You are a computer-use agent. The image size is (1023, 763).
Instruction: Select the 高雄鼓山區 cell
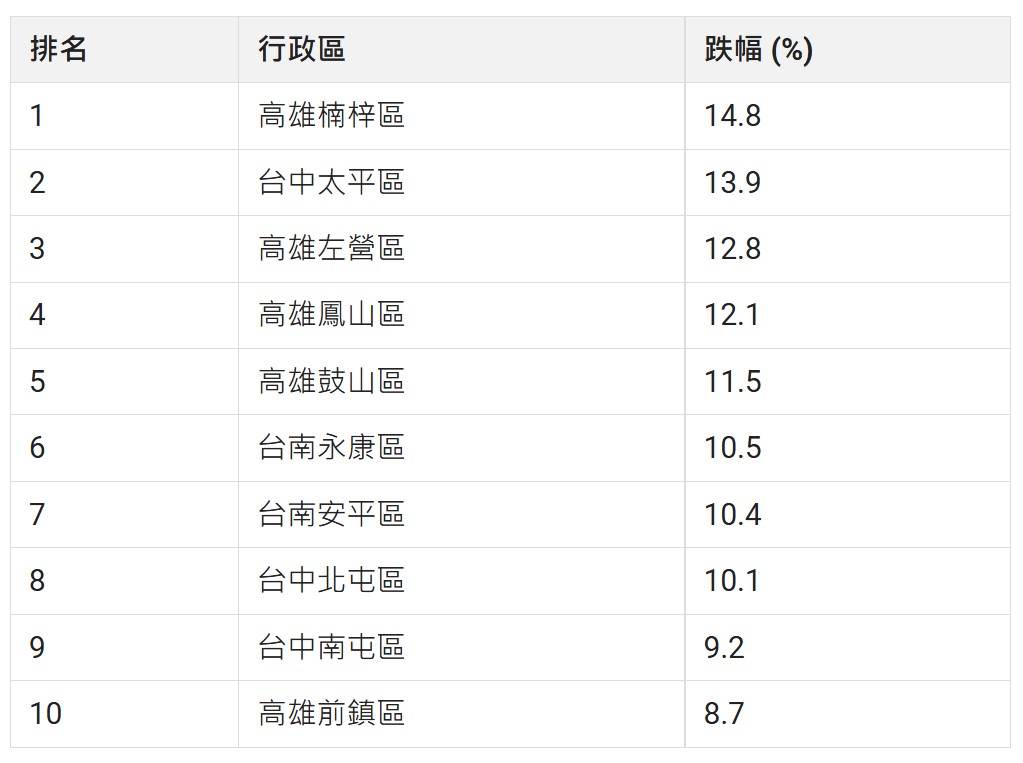pos(331,381)
